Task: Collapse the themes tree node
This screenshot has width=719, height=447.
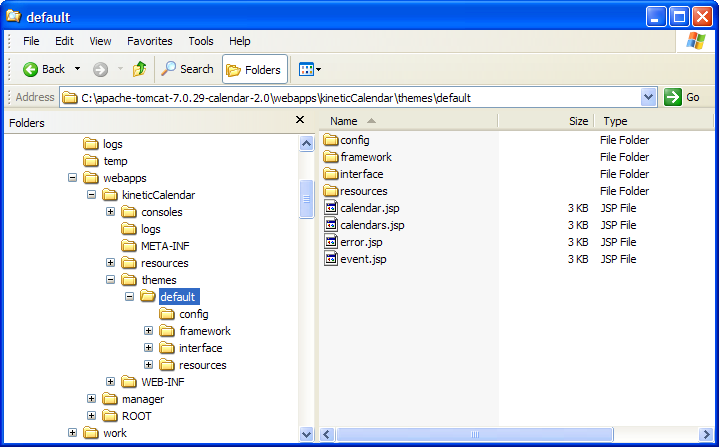Action: pyautogui.click(x=111, y=280)
